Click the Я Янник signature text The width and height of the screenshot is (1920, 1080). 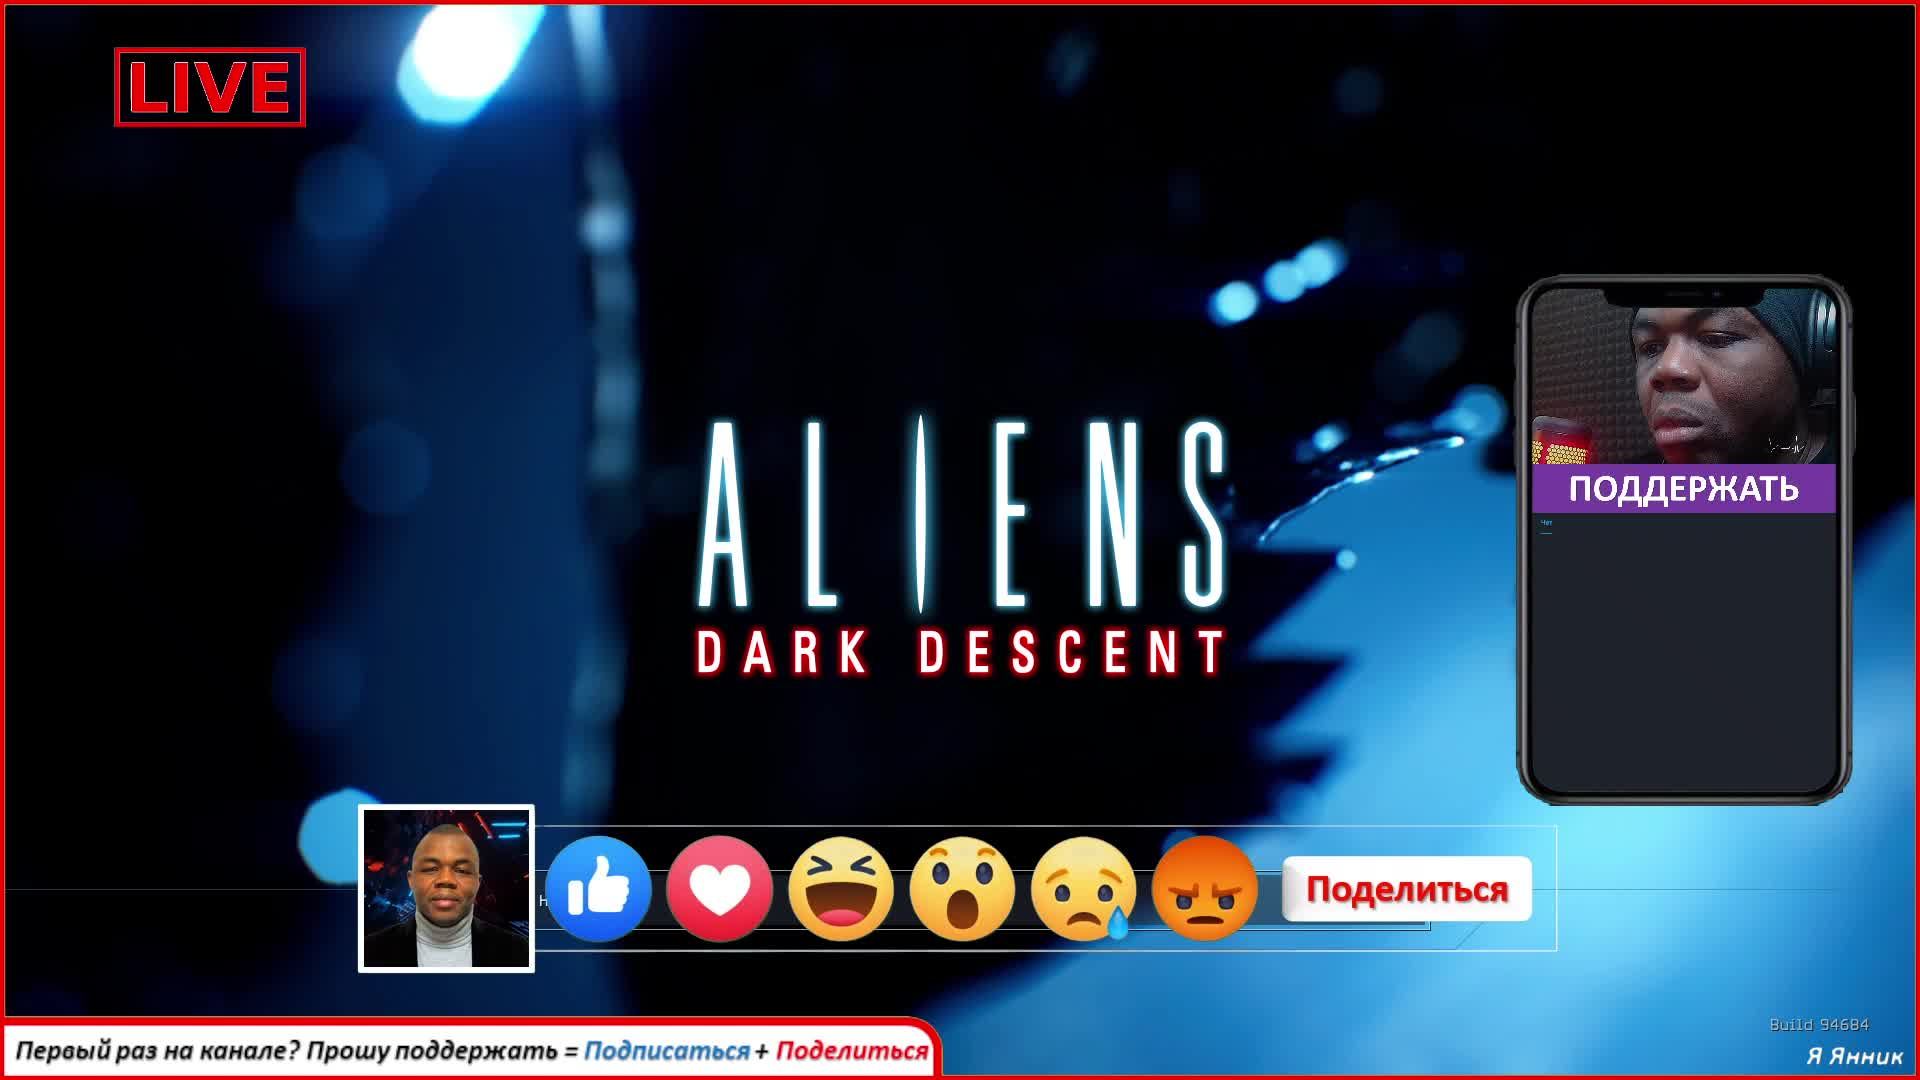coord(1854,1056)
